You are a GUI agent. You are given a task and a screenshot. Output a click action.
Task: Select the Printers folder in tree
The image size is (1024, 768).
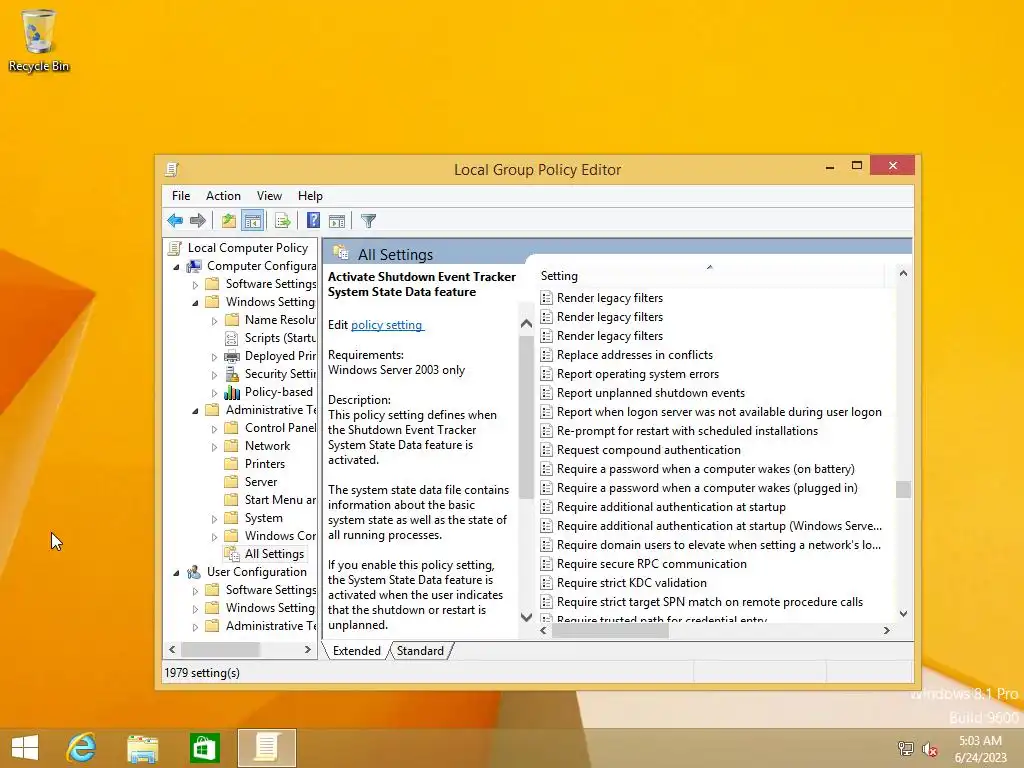pyautogui.click(x=264, y=464)
